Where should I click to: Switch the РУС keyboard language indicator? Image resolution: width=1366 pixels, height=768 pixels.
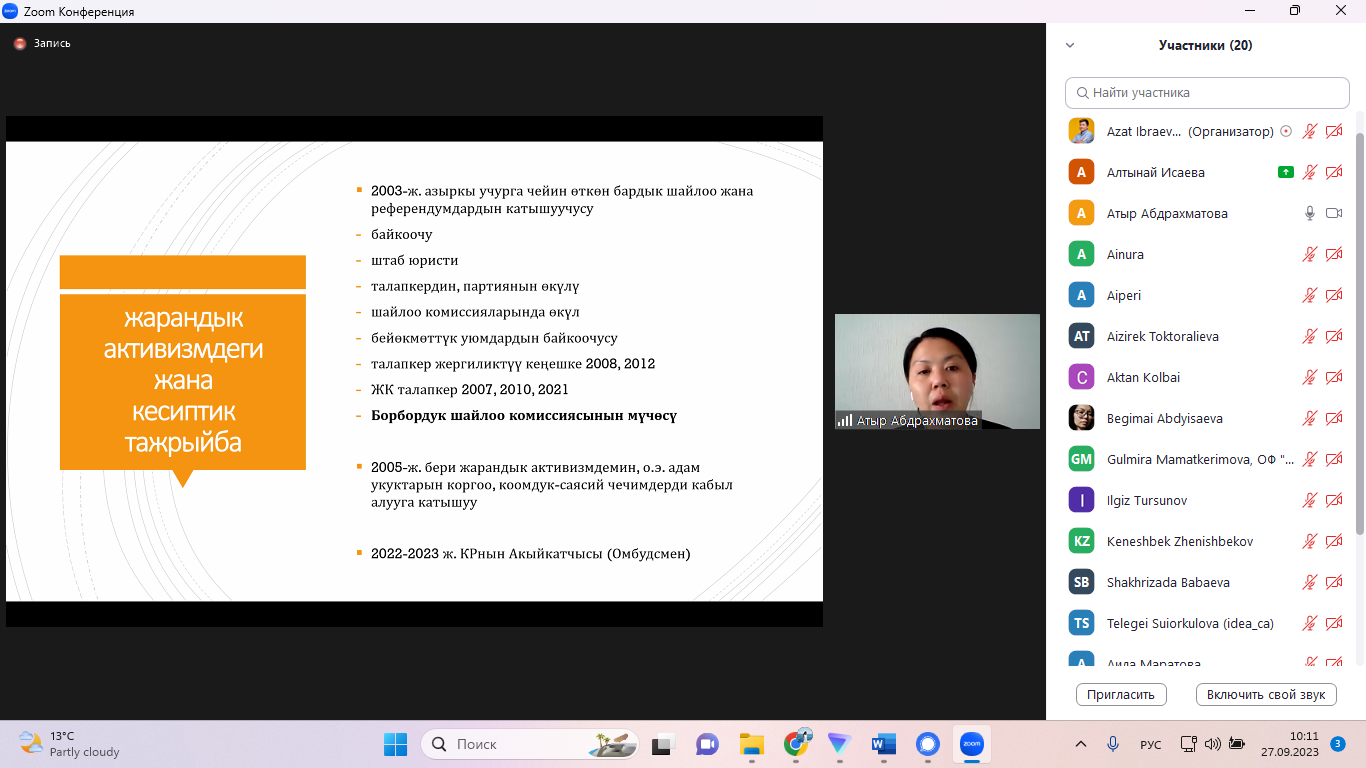[1150, 744]
